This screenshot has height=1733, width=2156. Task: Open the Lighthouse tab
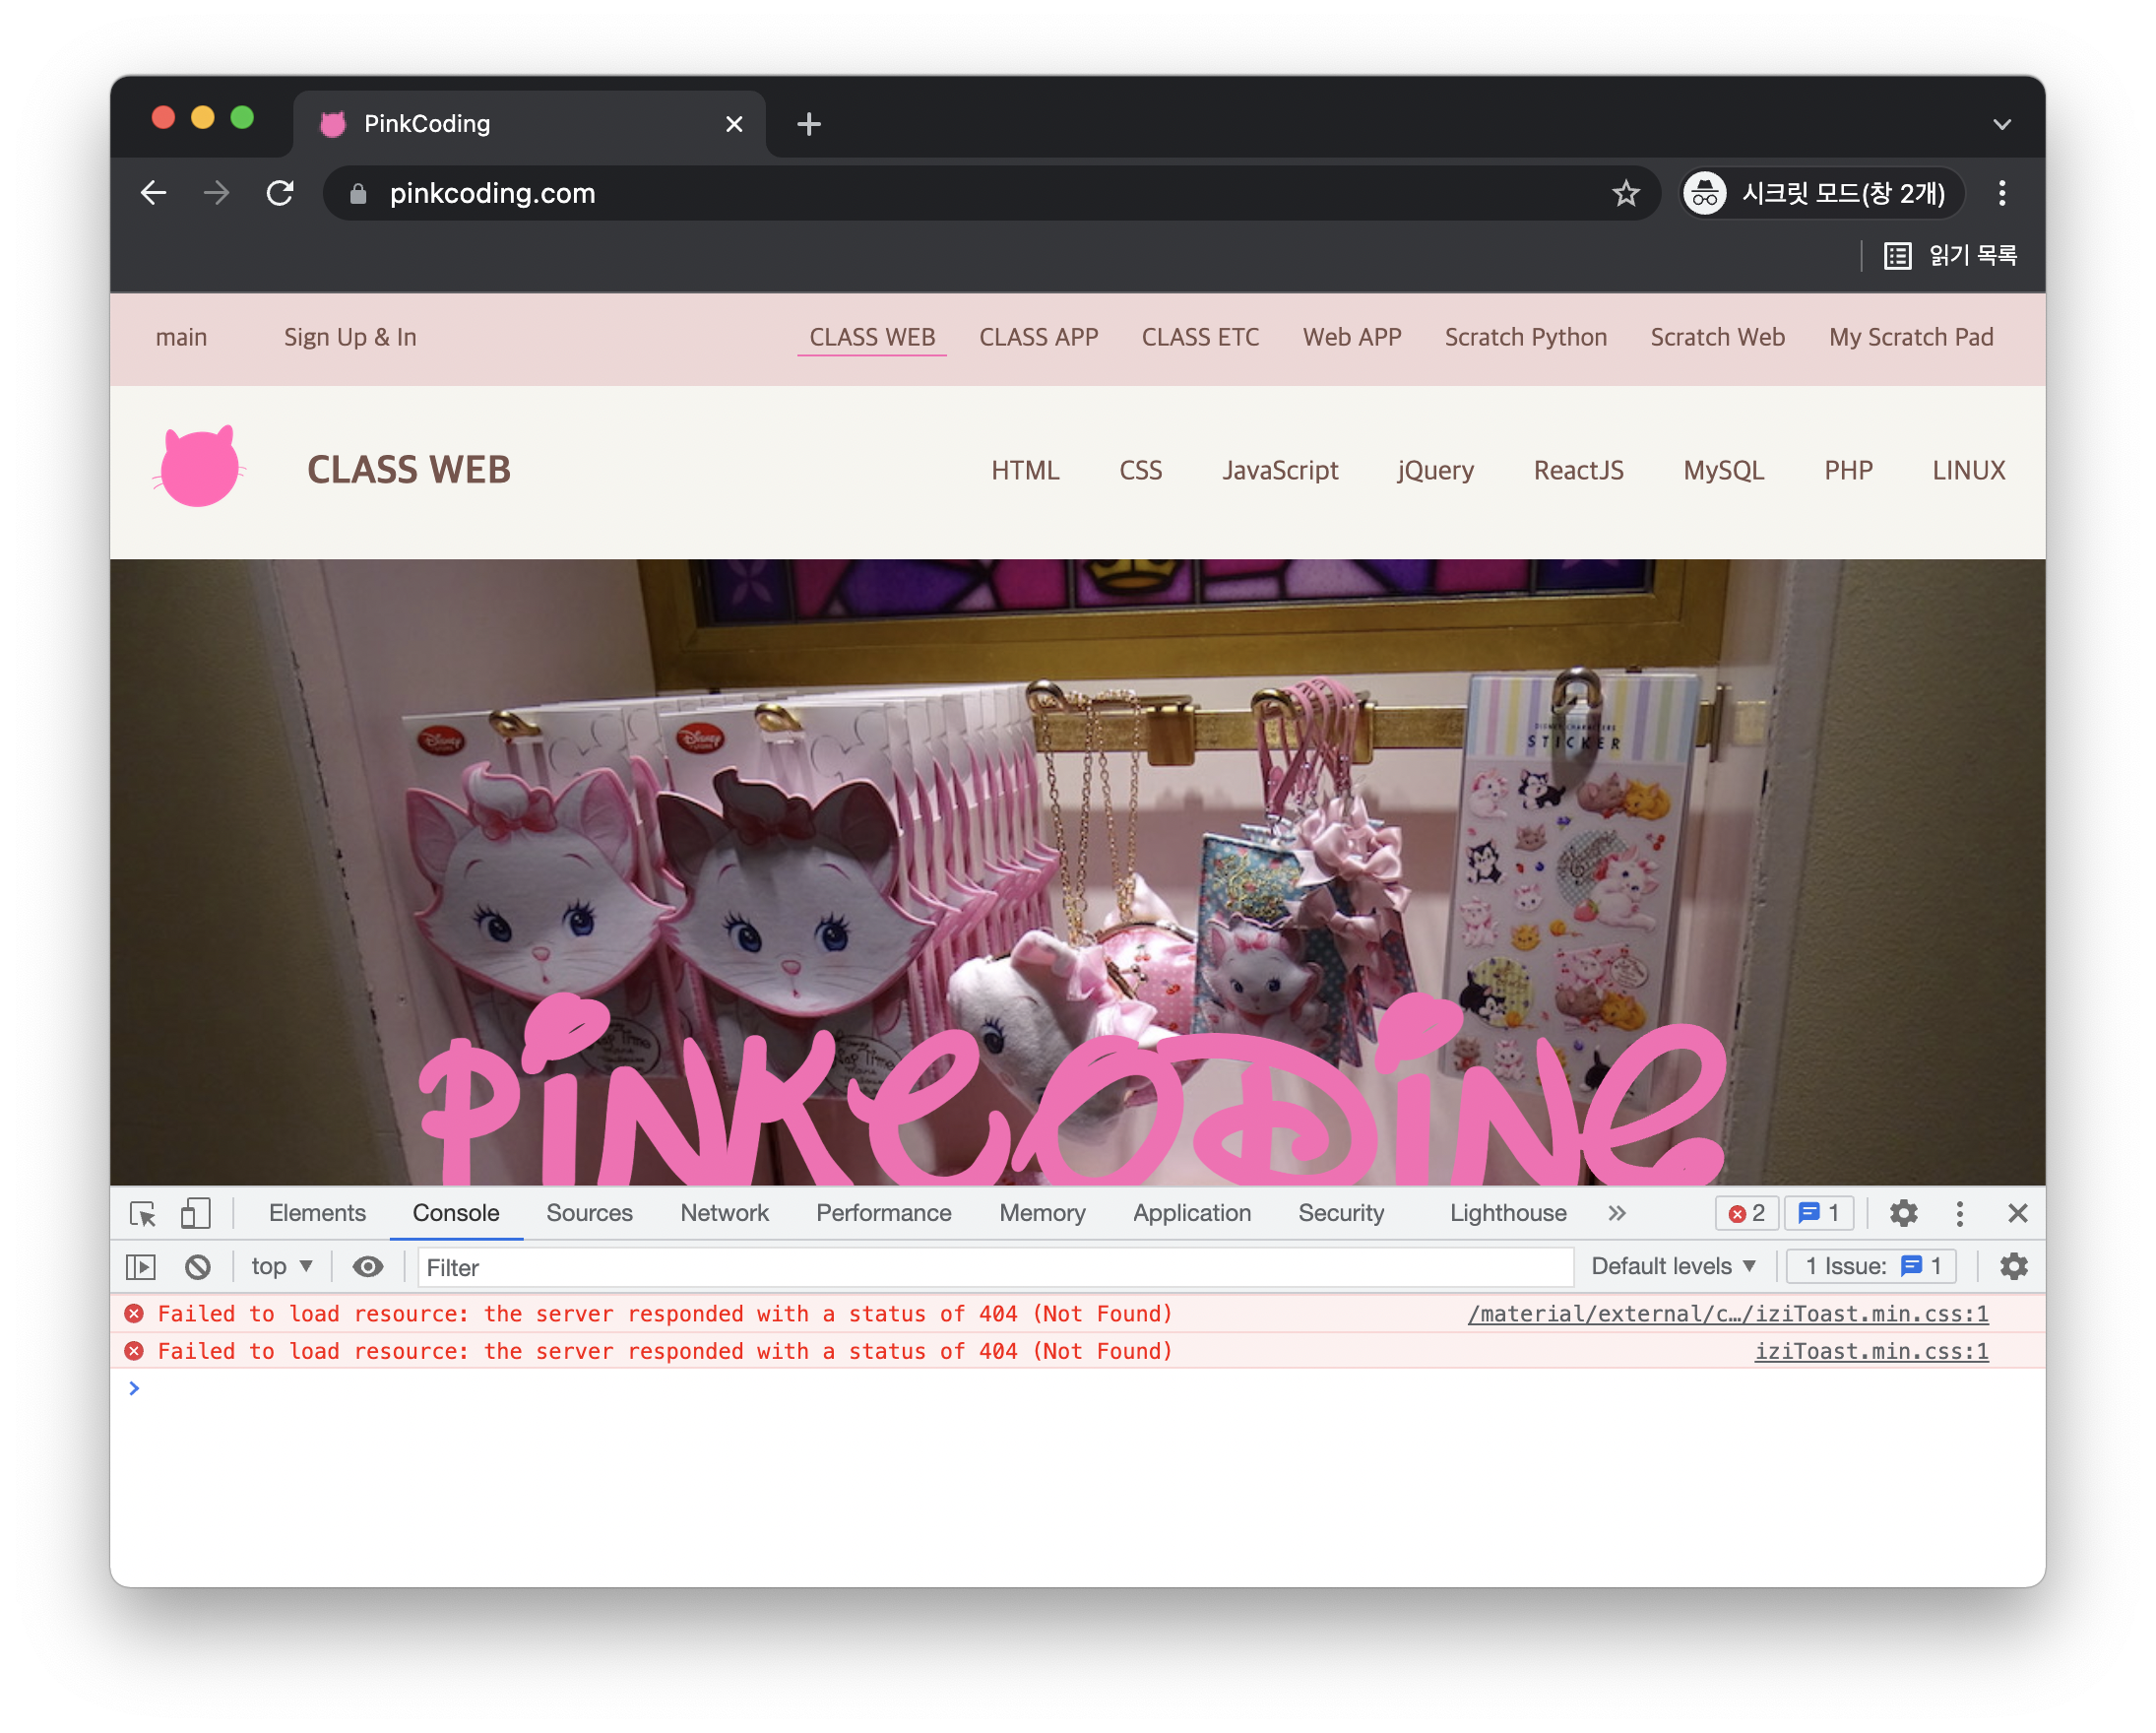click(1508, 1213)
